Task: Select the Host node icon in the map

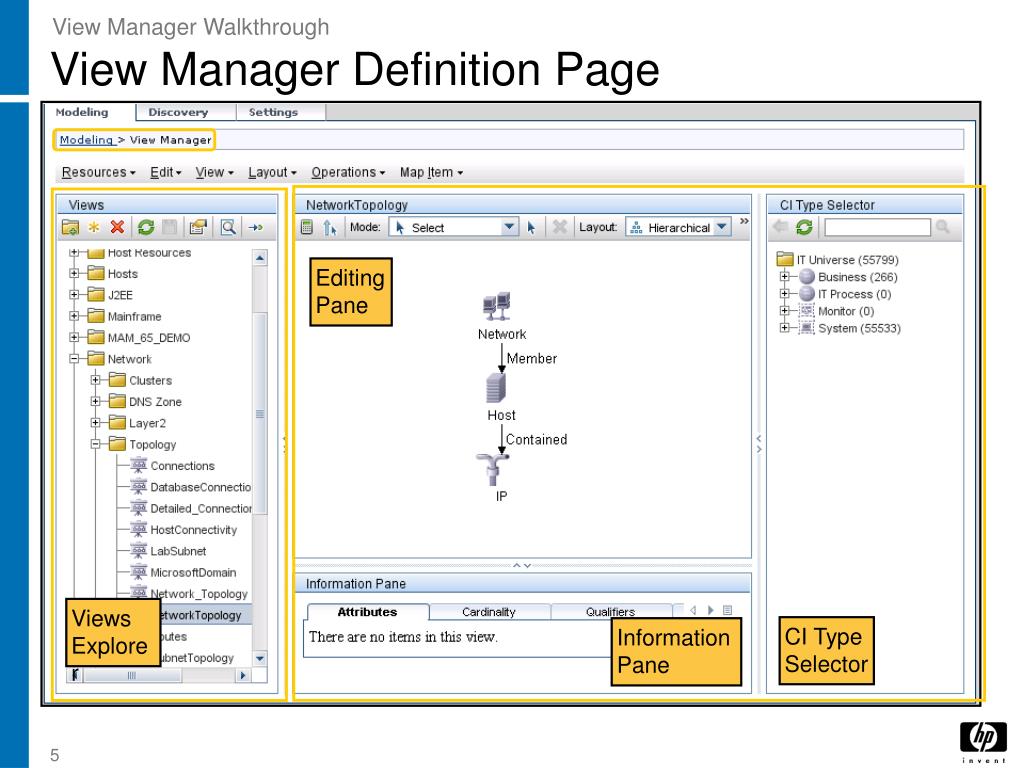Action: point(496,388)
